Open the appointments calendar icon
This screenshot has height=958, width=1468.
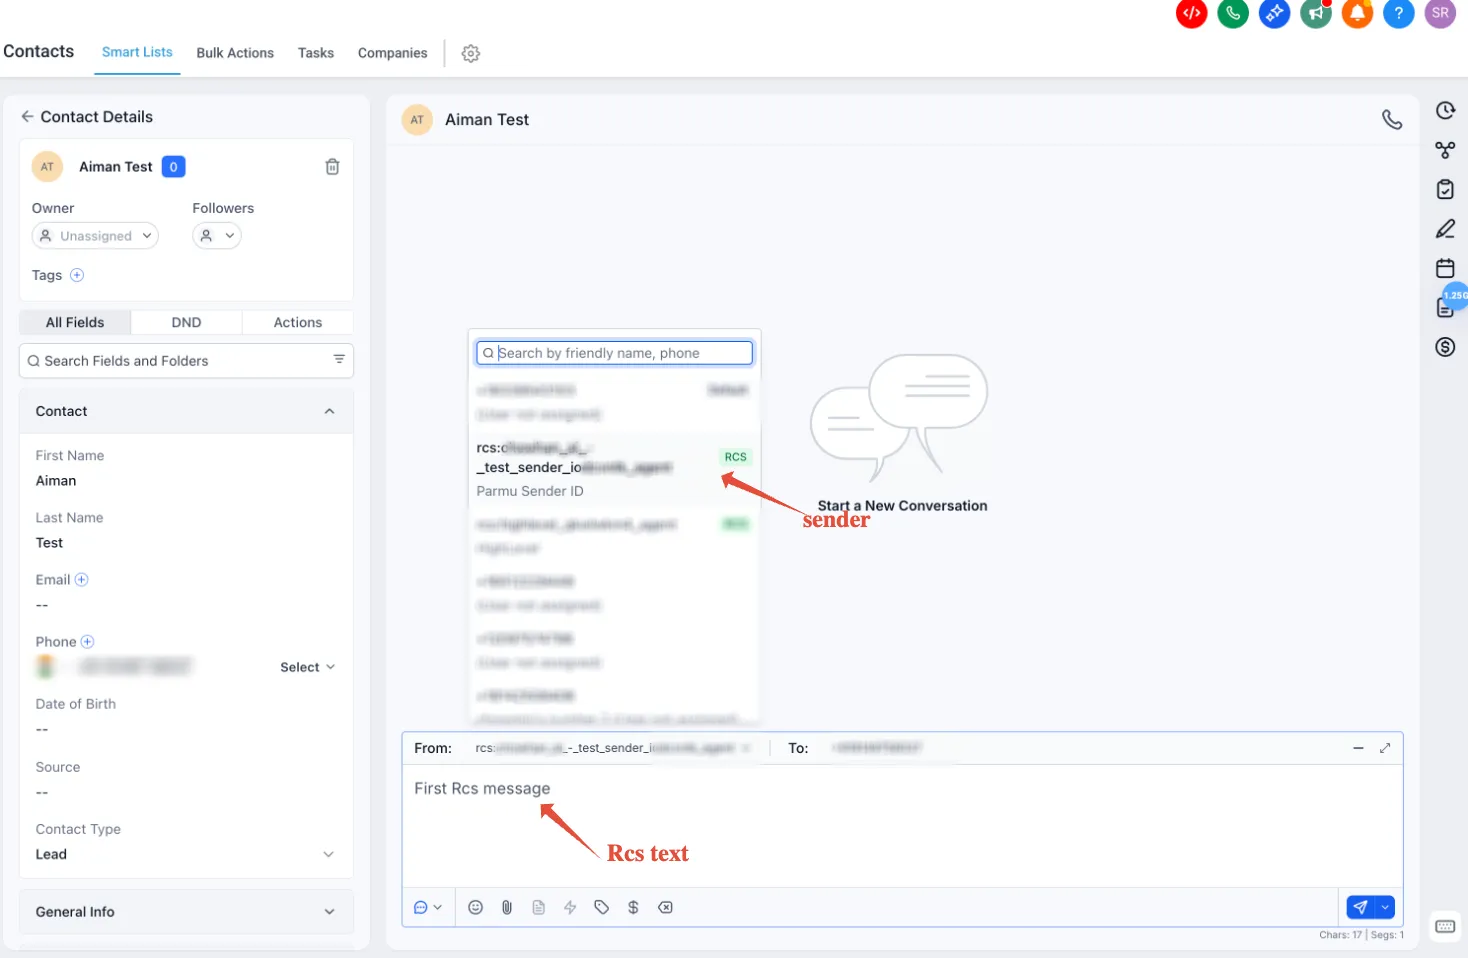(1445, 268)
